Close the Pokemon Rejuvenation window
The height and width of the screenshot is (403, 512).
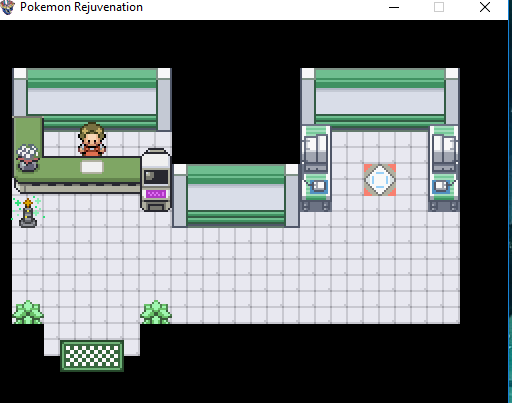(x=485, y=7)
